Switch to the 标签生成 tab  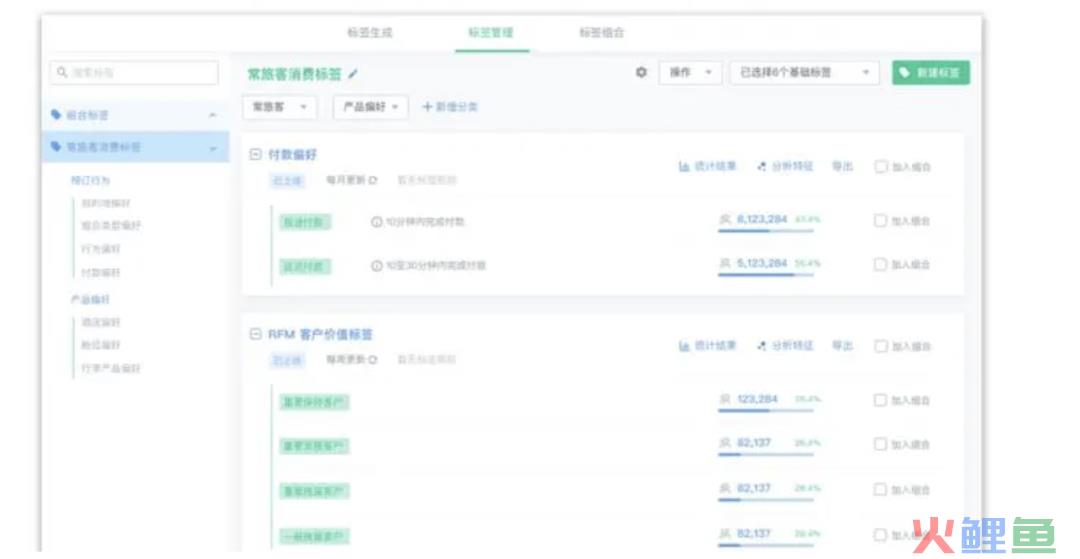pyautogui.click(x=370, y=32)
